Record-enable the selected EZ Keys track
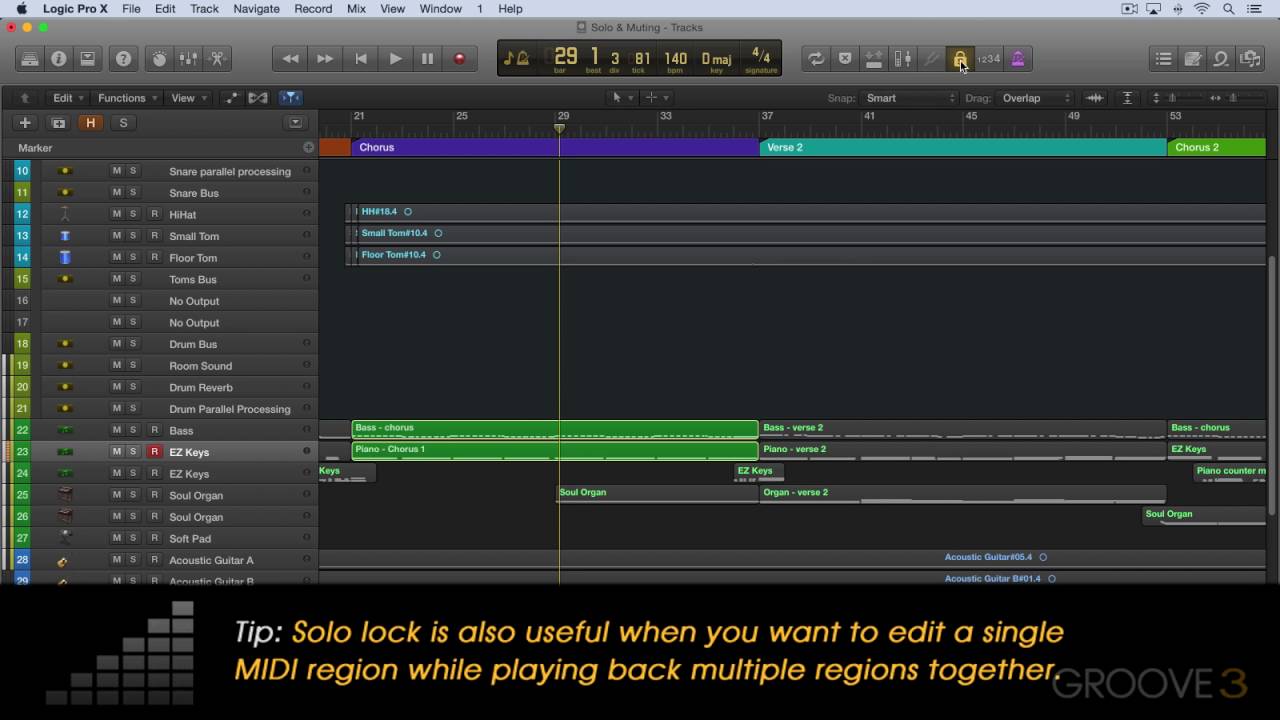1280x720 pixels. [154, 452]
